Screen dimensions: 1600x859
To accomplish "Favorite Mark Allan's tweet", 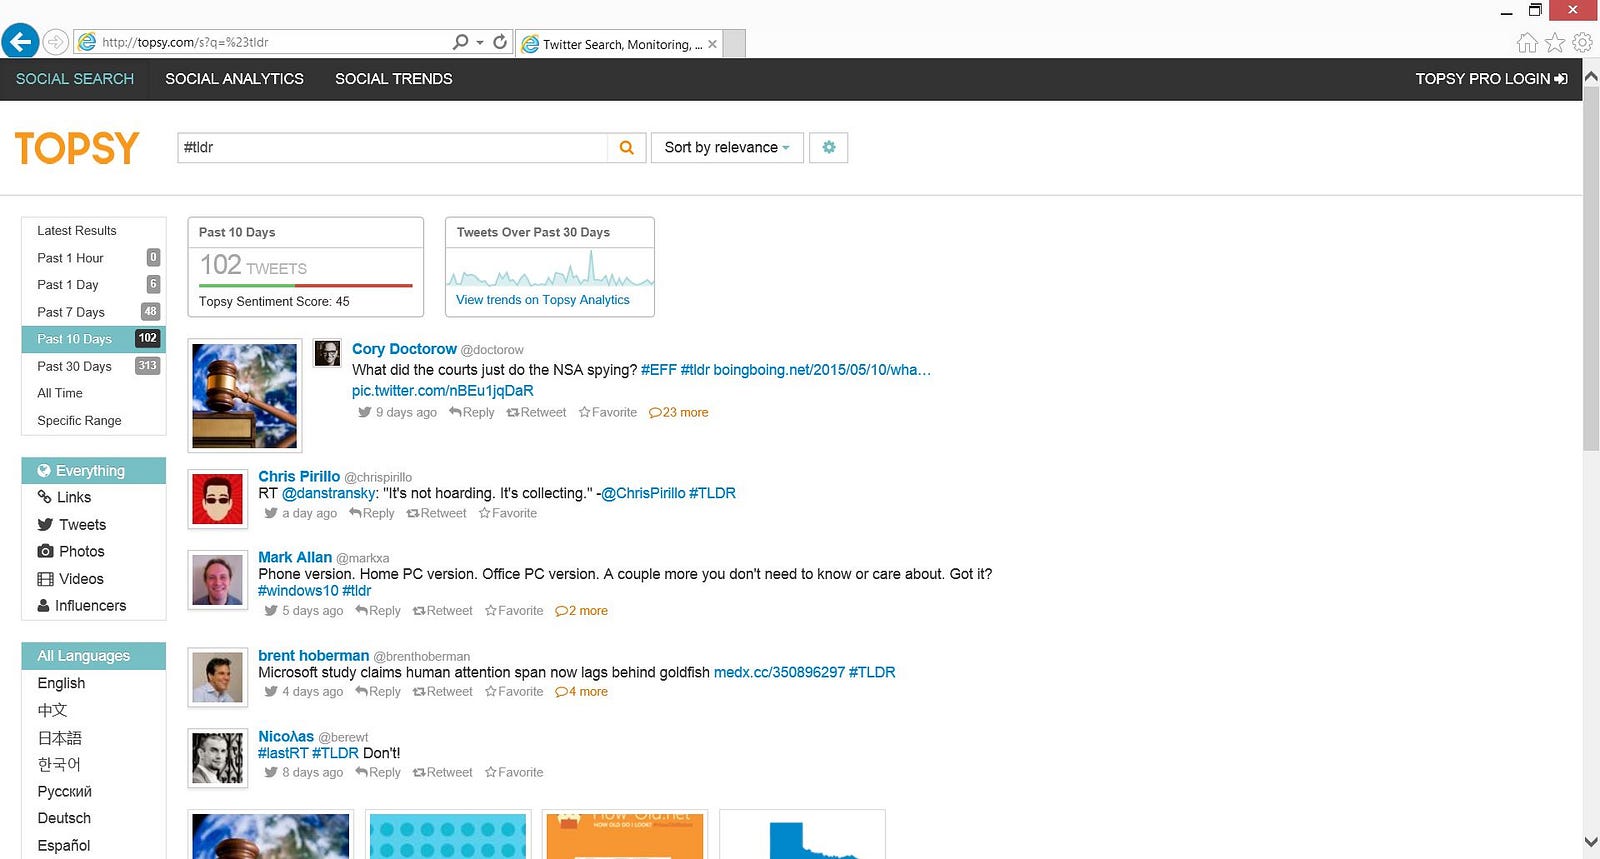I will (514, 611).
